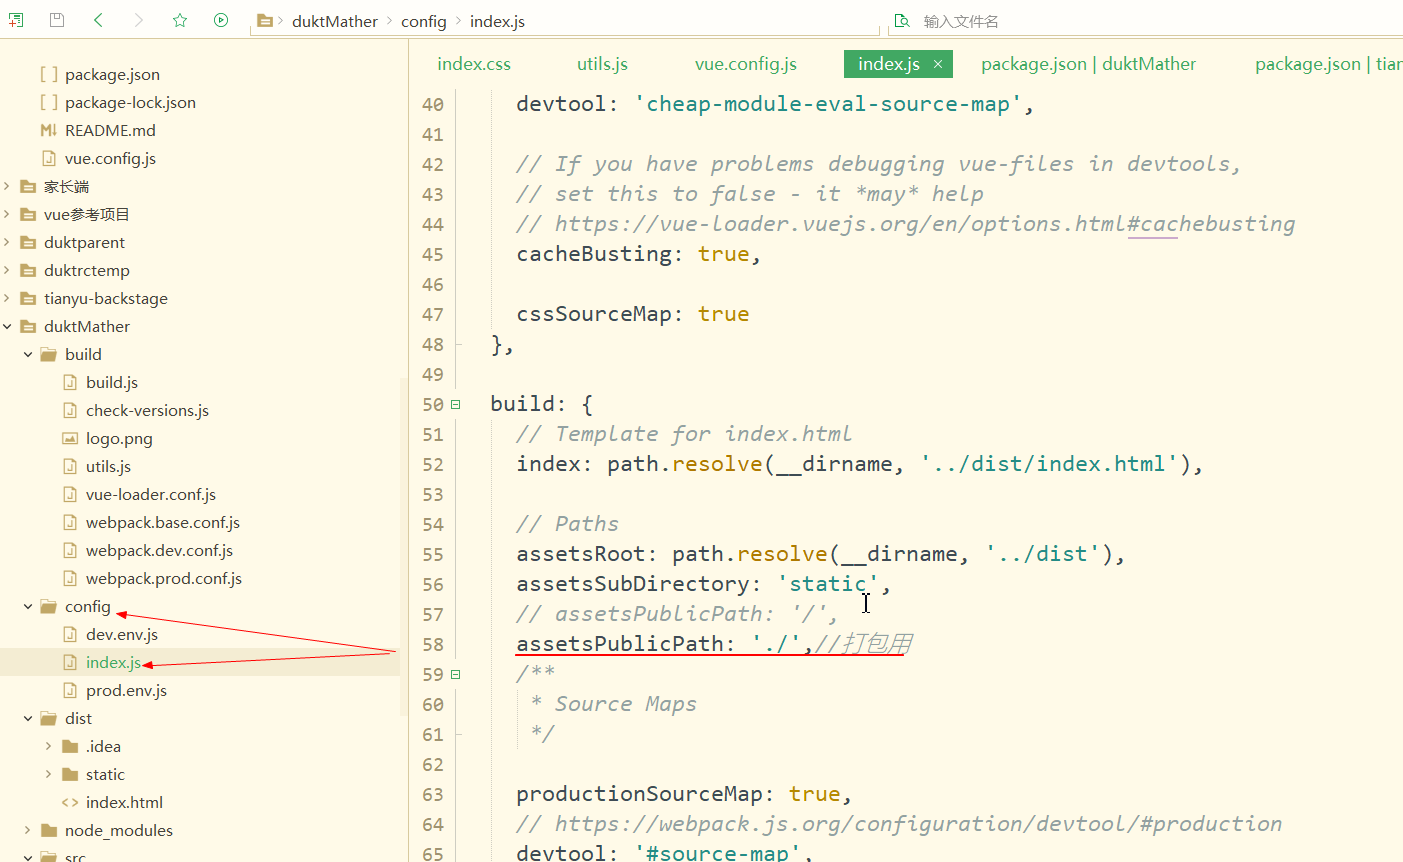Switch to the vue.config.js editor tab
1403x862 pixels.
745,63
